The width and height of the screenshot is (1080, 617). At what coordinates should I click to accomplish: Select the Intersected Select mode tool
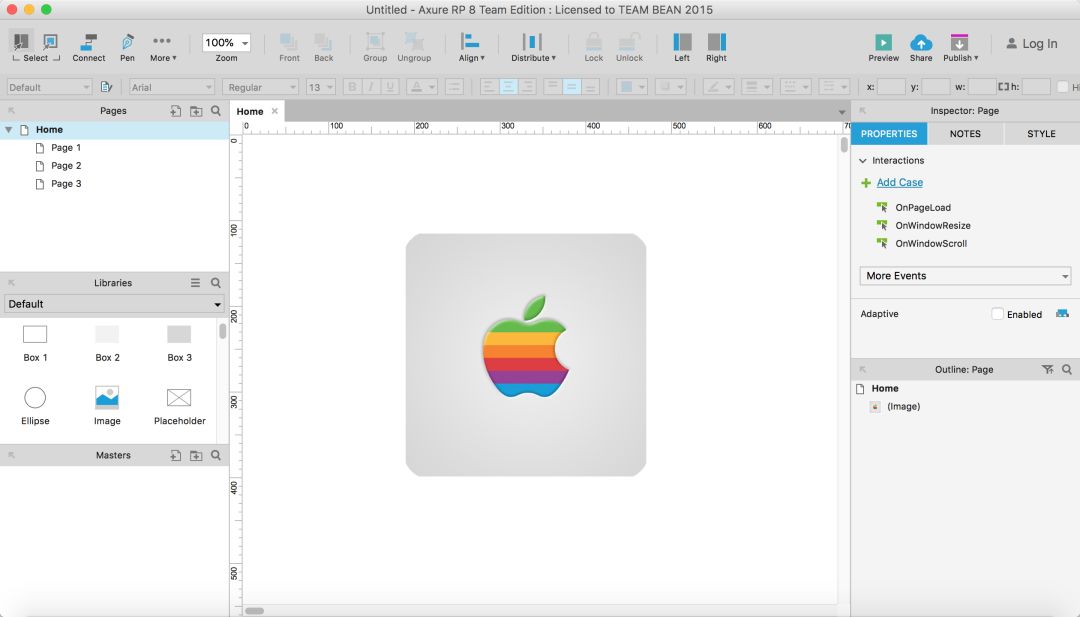(21, 43)
